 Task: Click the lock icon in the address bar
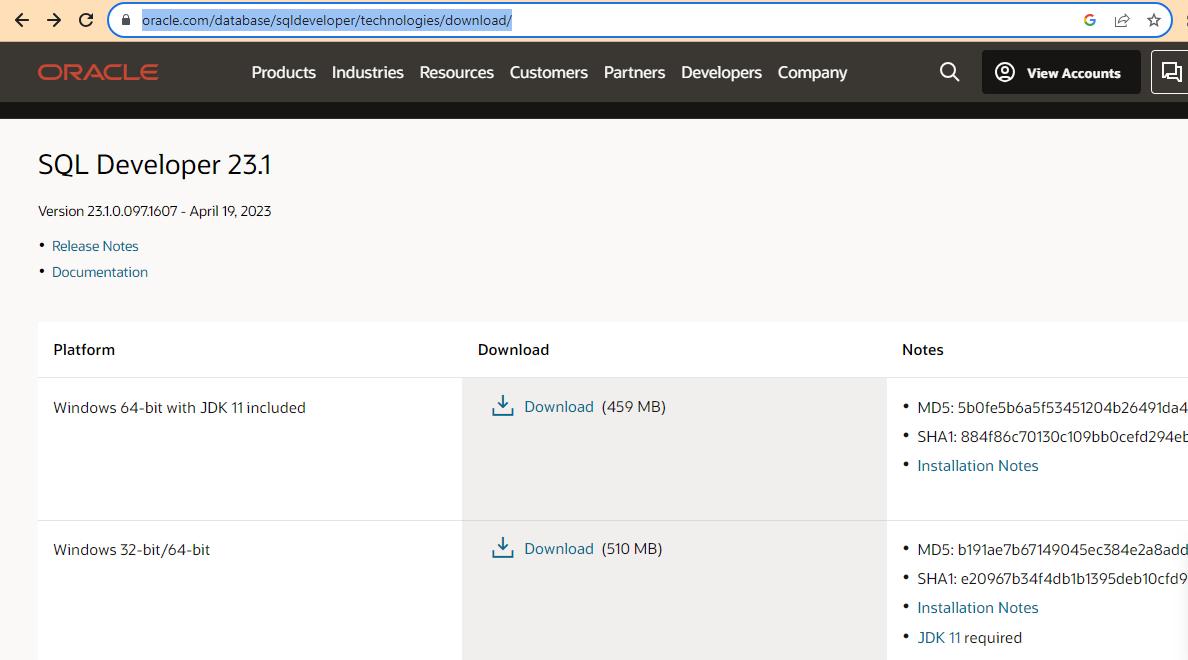(126, 20)
